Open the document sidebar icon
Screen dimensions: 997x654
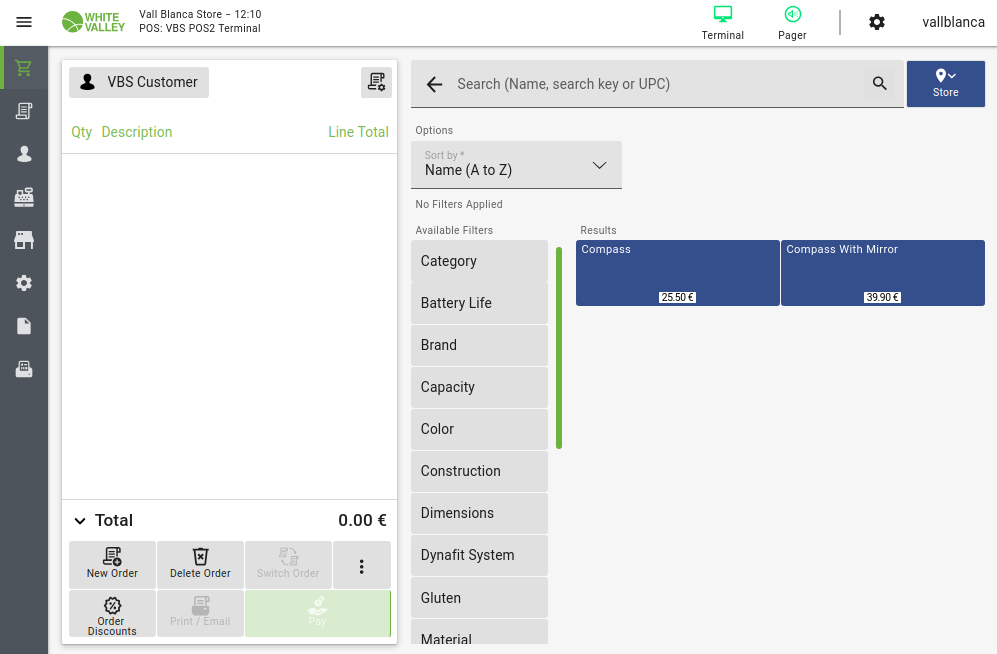[24, 326]
